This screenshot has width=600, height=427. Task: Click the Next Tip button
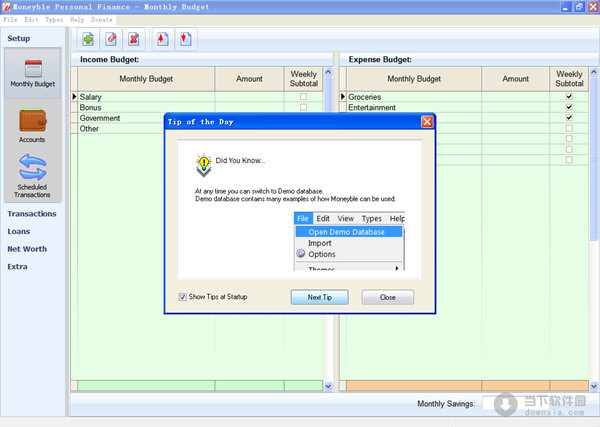pos(320,297)
